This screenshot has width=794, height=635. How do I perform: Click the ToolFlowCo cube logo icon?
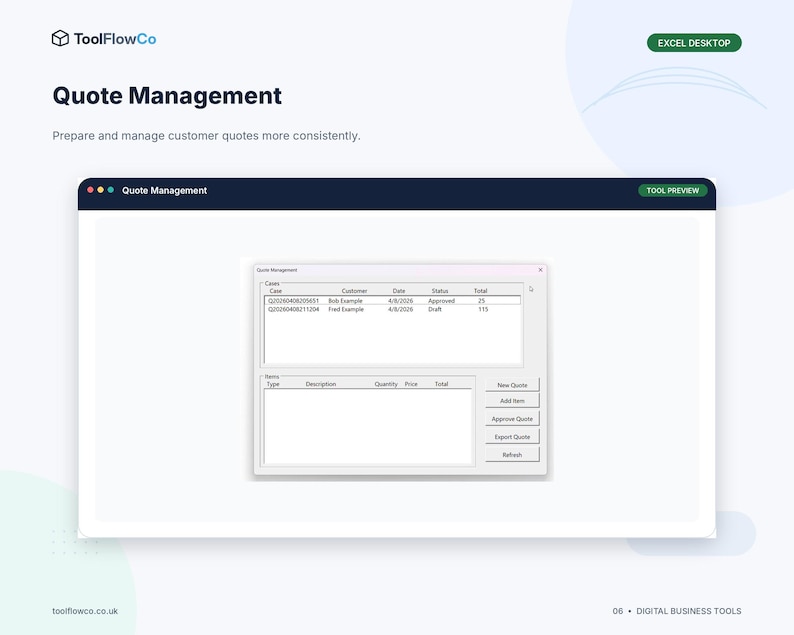[x=60, y=38]
